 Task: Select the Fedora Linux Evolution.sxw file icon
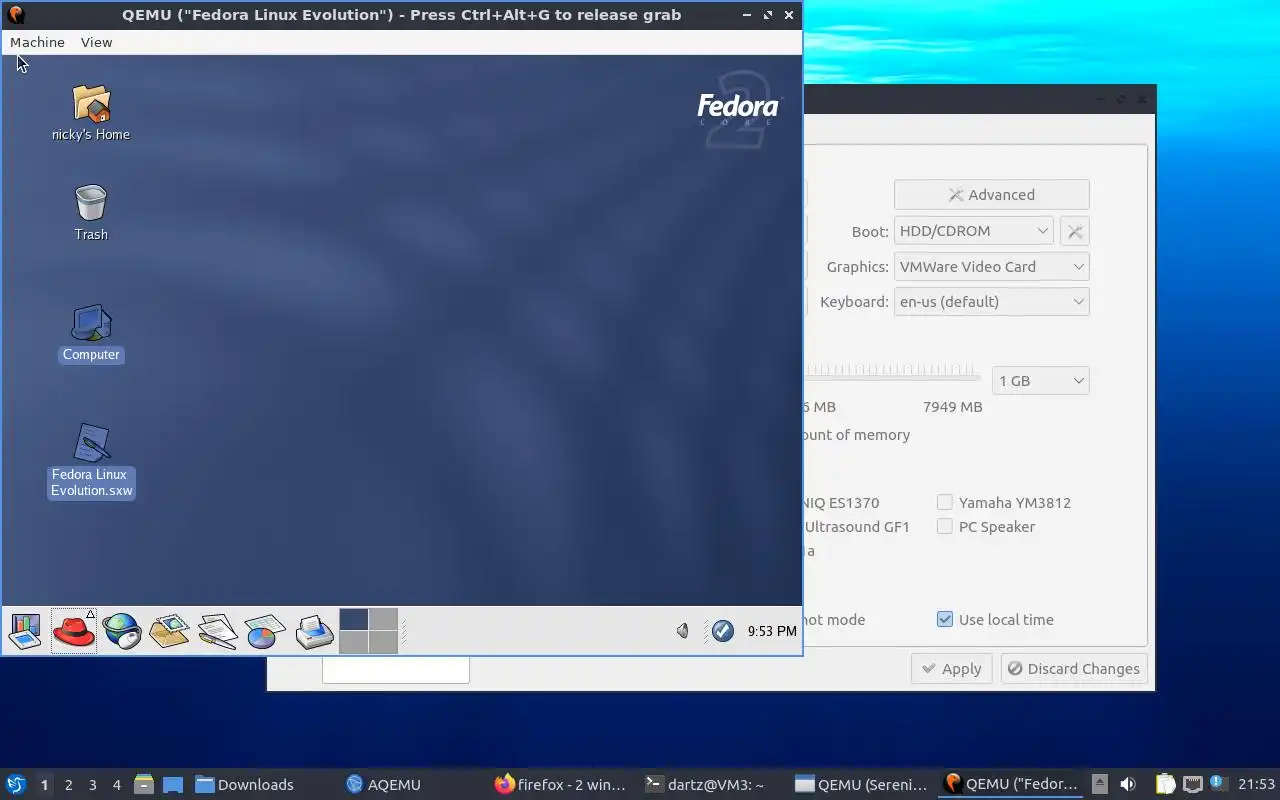[x=91, y=460]
